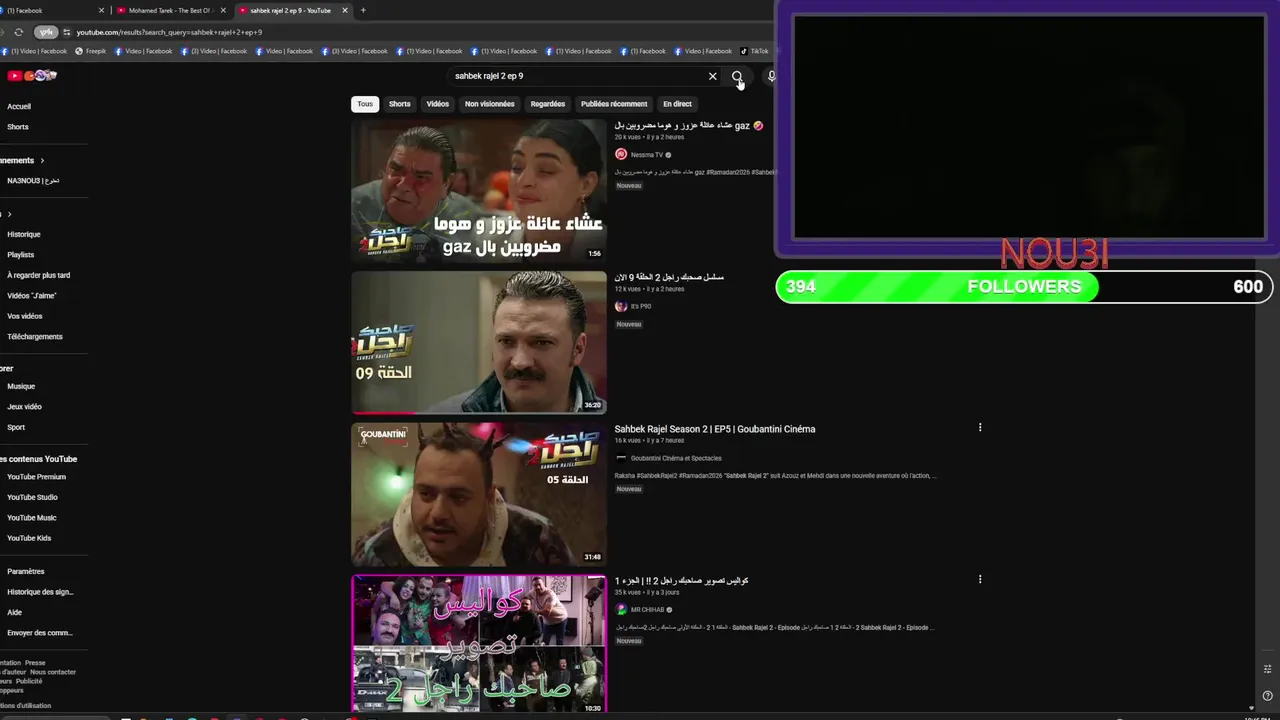This screenshot has width=1280, height=720.
Task: Select the 'En direct' filter chip
Action: tap(677, 104)
